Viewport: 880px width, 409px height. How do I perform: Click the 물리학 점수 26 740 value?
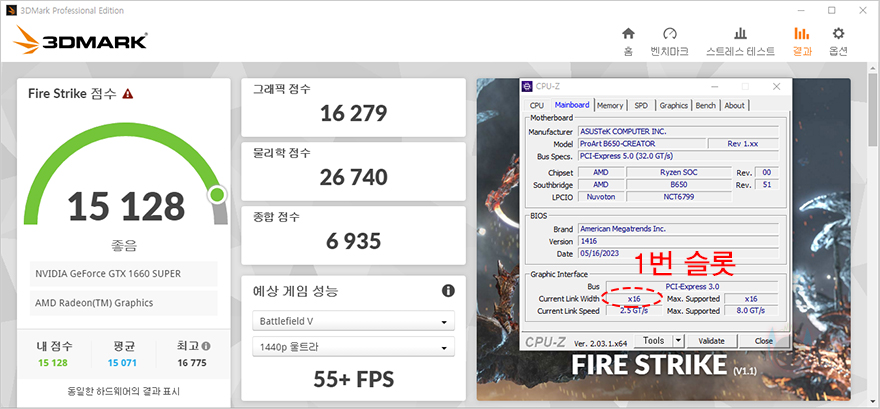pyautogui.click(x=354, y=177)
